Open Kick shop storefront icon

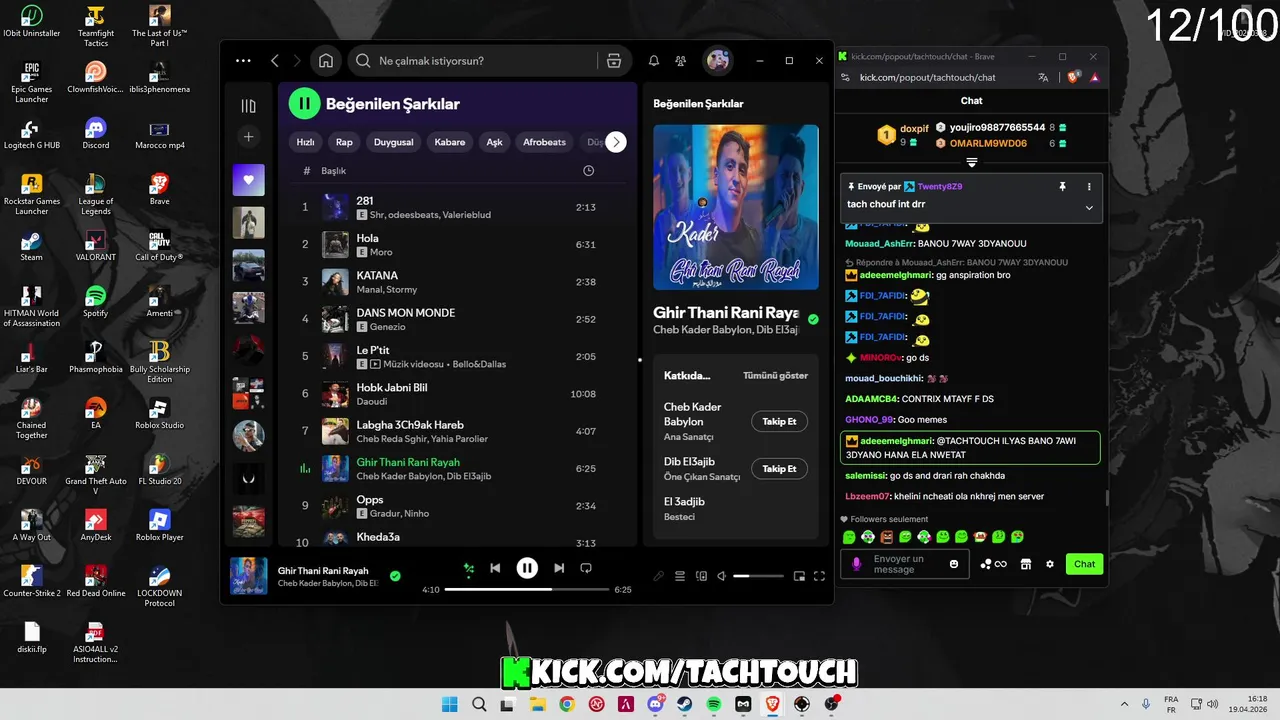pos(1025,564)
